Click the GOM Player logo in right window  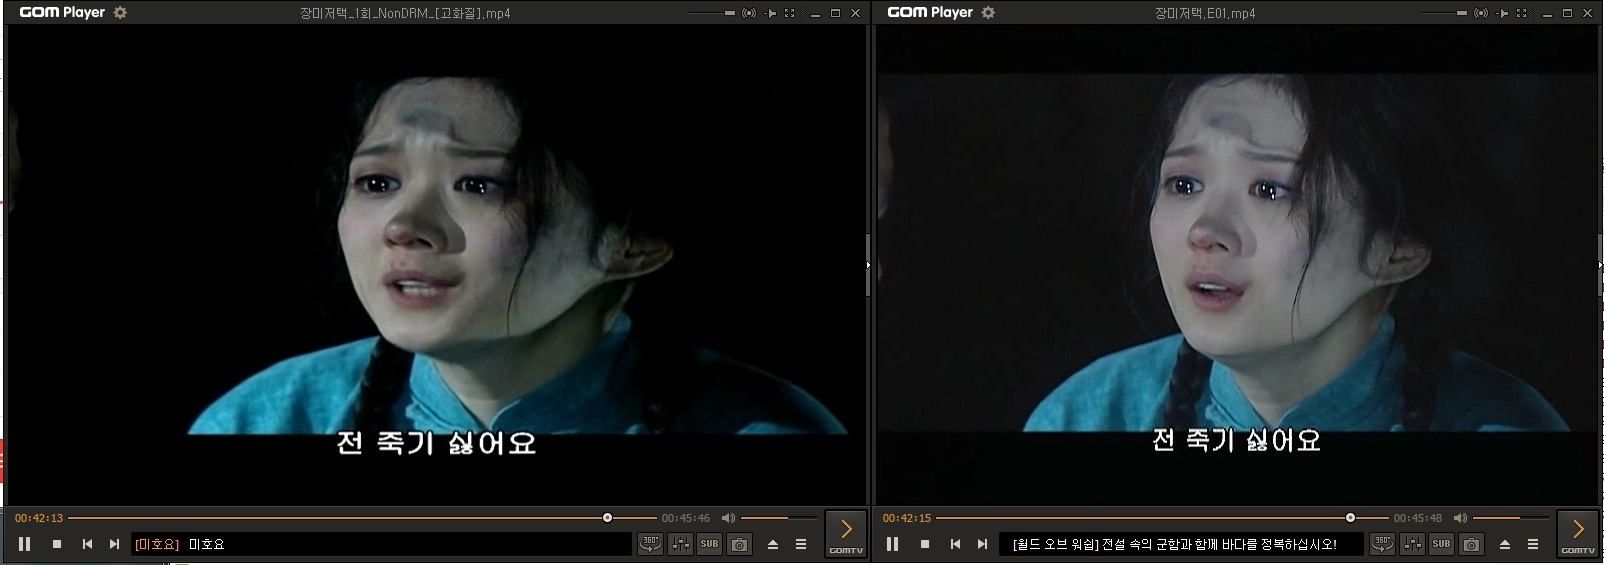coord(930,13)
